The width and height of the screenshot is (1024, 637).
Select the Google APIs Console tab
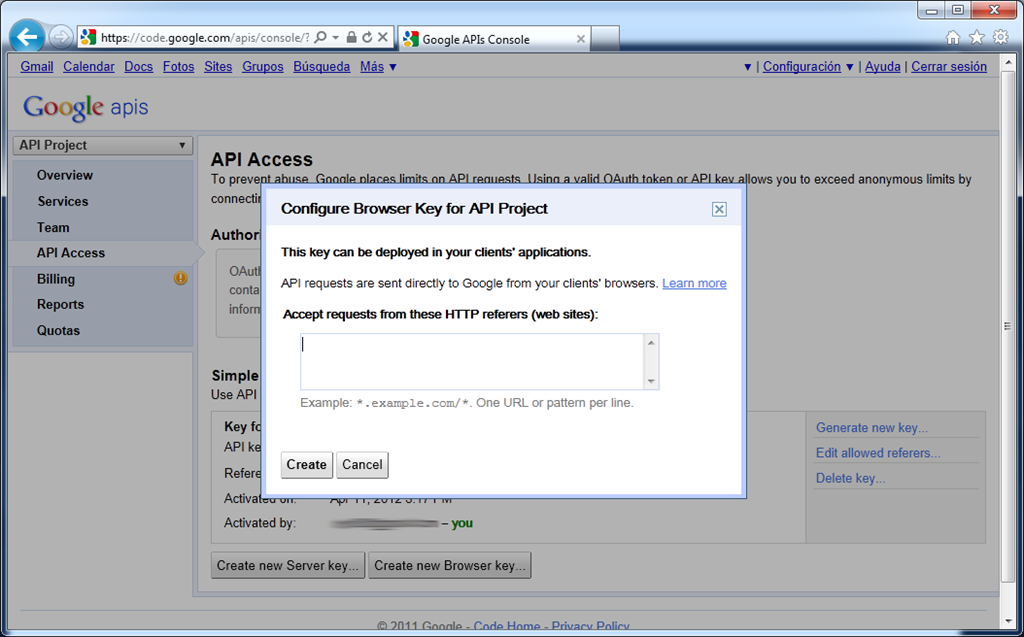[494, 39]
